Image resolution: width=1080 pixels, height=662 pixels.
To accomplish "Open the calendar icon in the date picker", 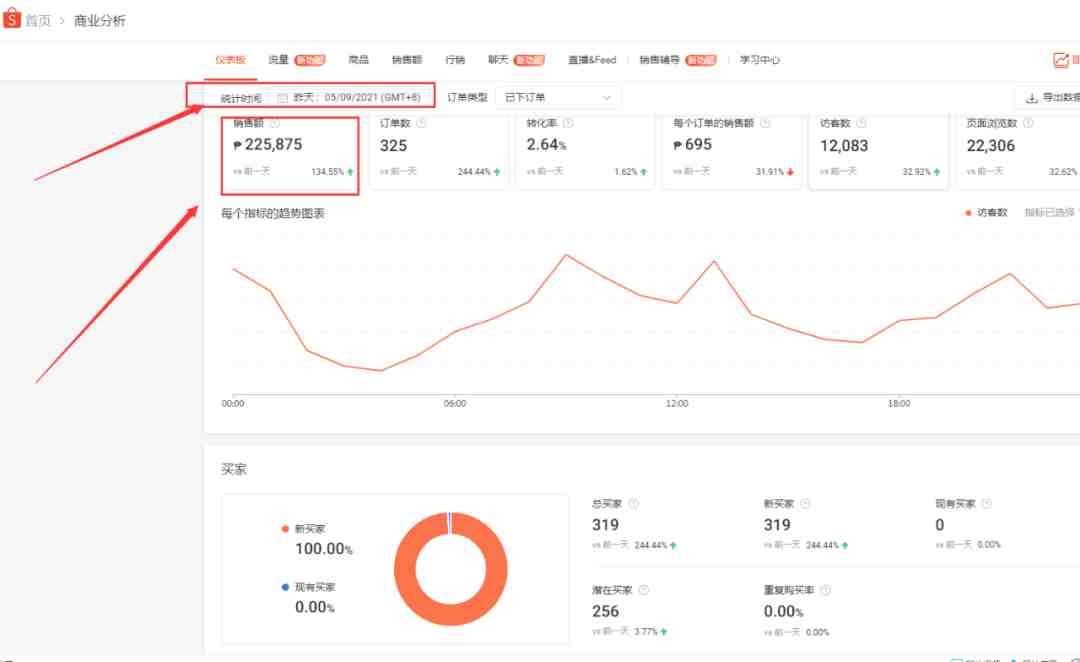I will 282,98.
